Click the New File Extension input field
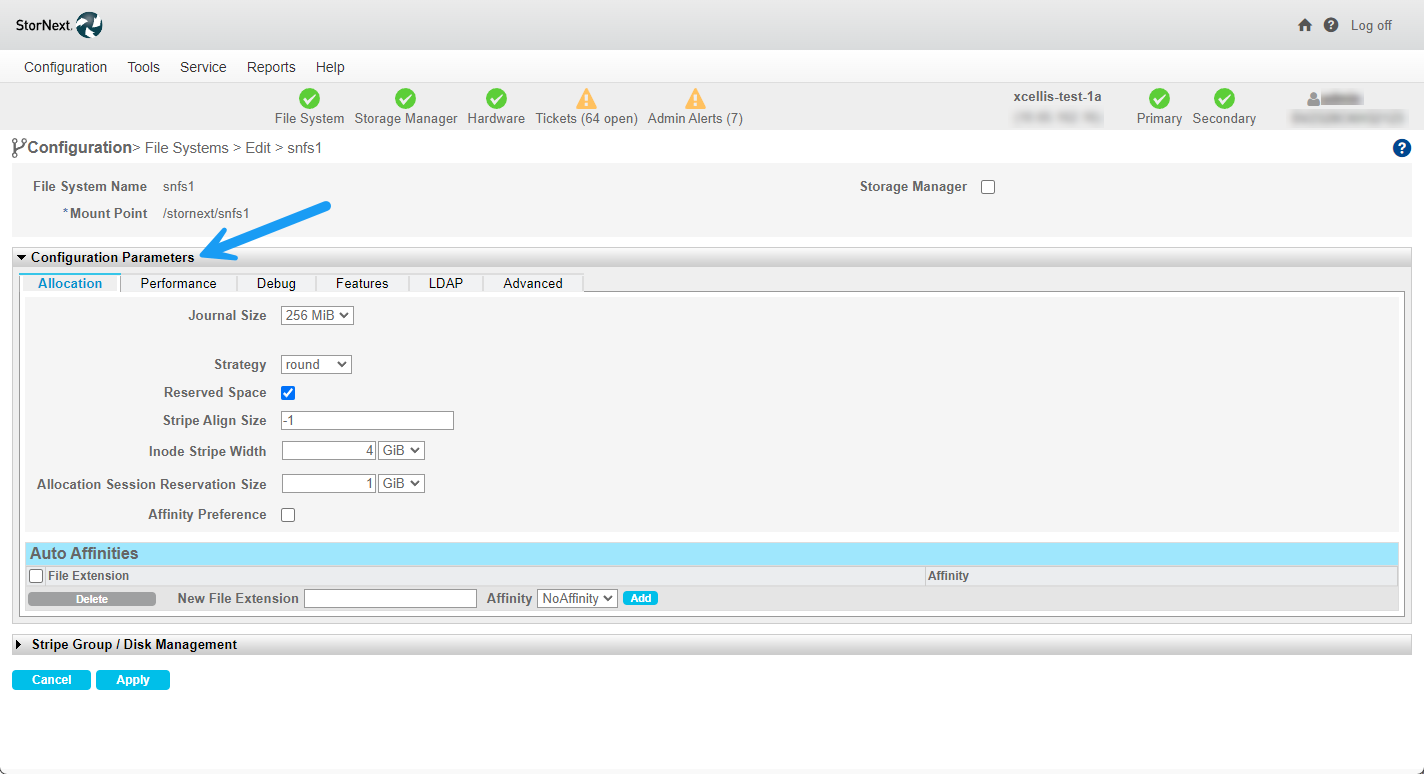This screenshot has height=774, width=1424. [x=391, y=598]
